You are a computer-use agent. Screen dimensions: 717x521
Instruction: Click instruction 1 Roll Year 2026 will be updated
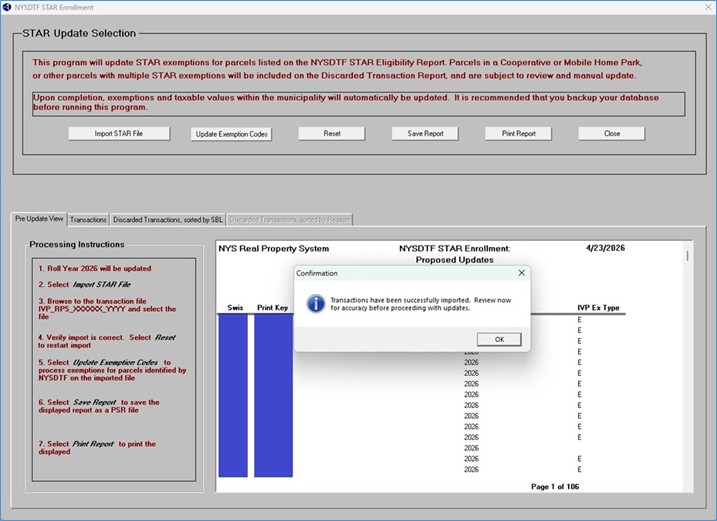[95, 269]
